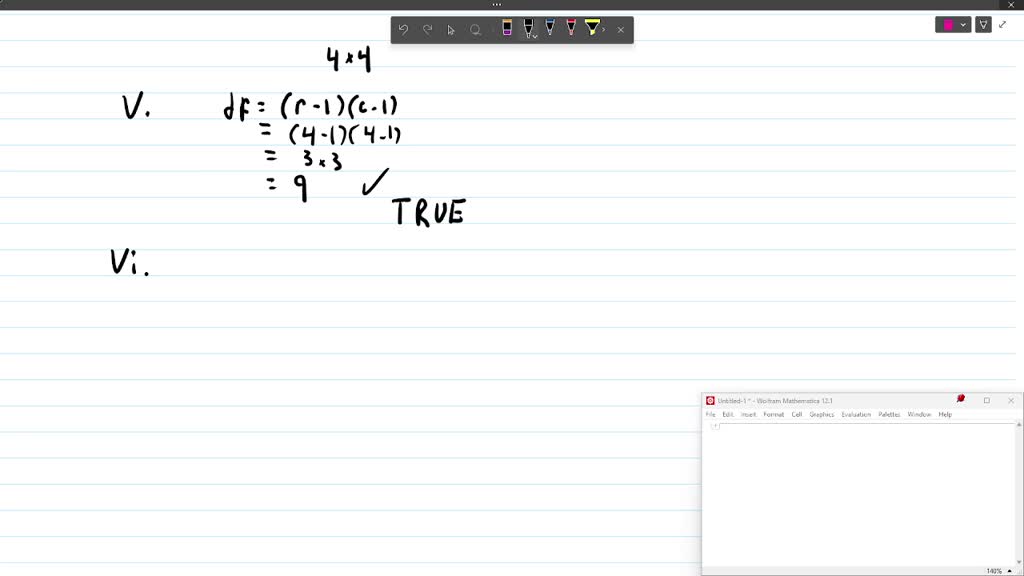1024x576 pixels.
Task: Toggle the pen mode button near top right
Action: click(983, 24)
